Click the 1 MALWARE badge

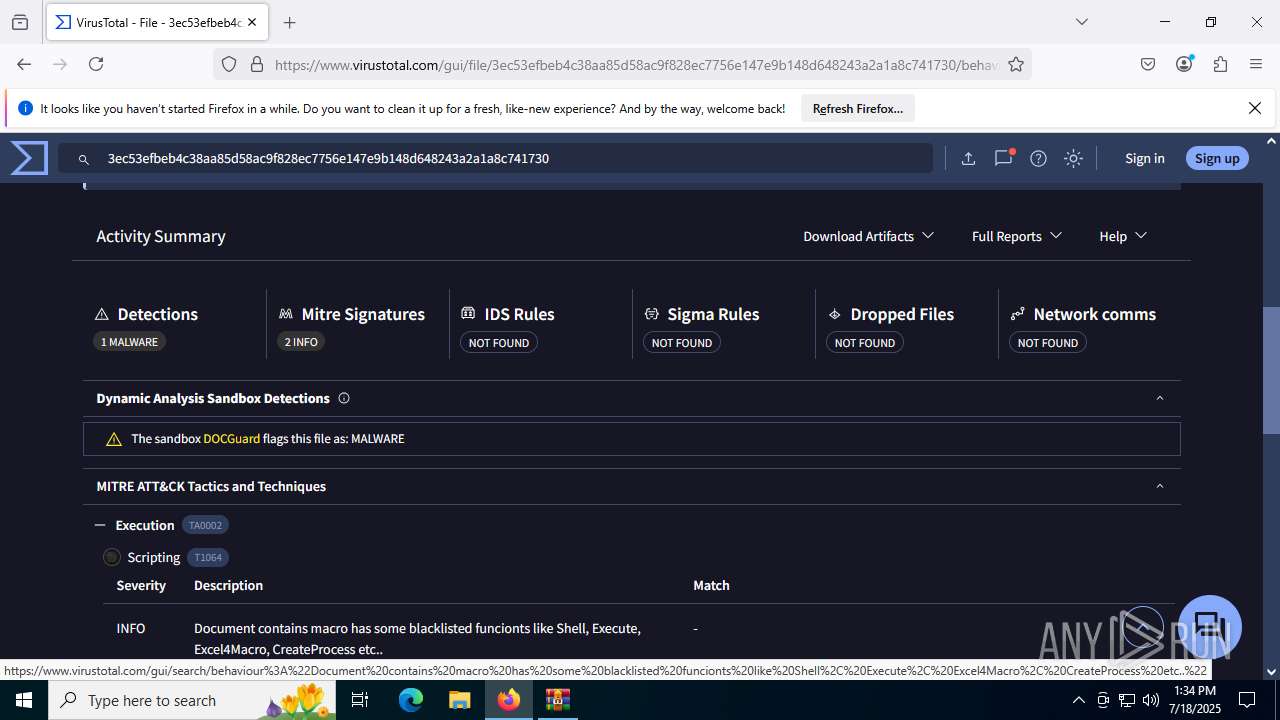tap(130, 342)
